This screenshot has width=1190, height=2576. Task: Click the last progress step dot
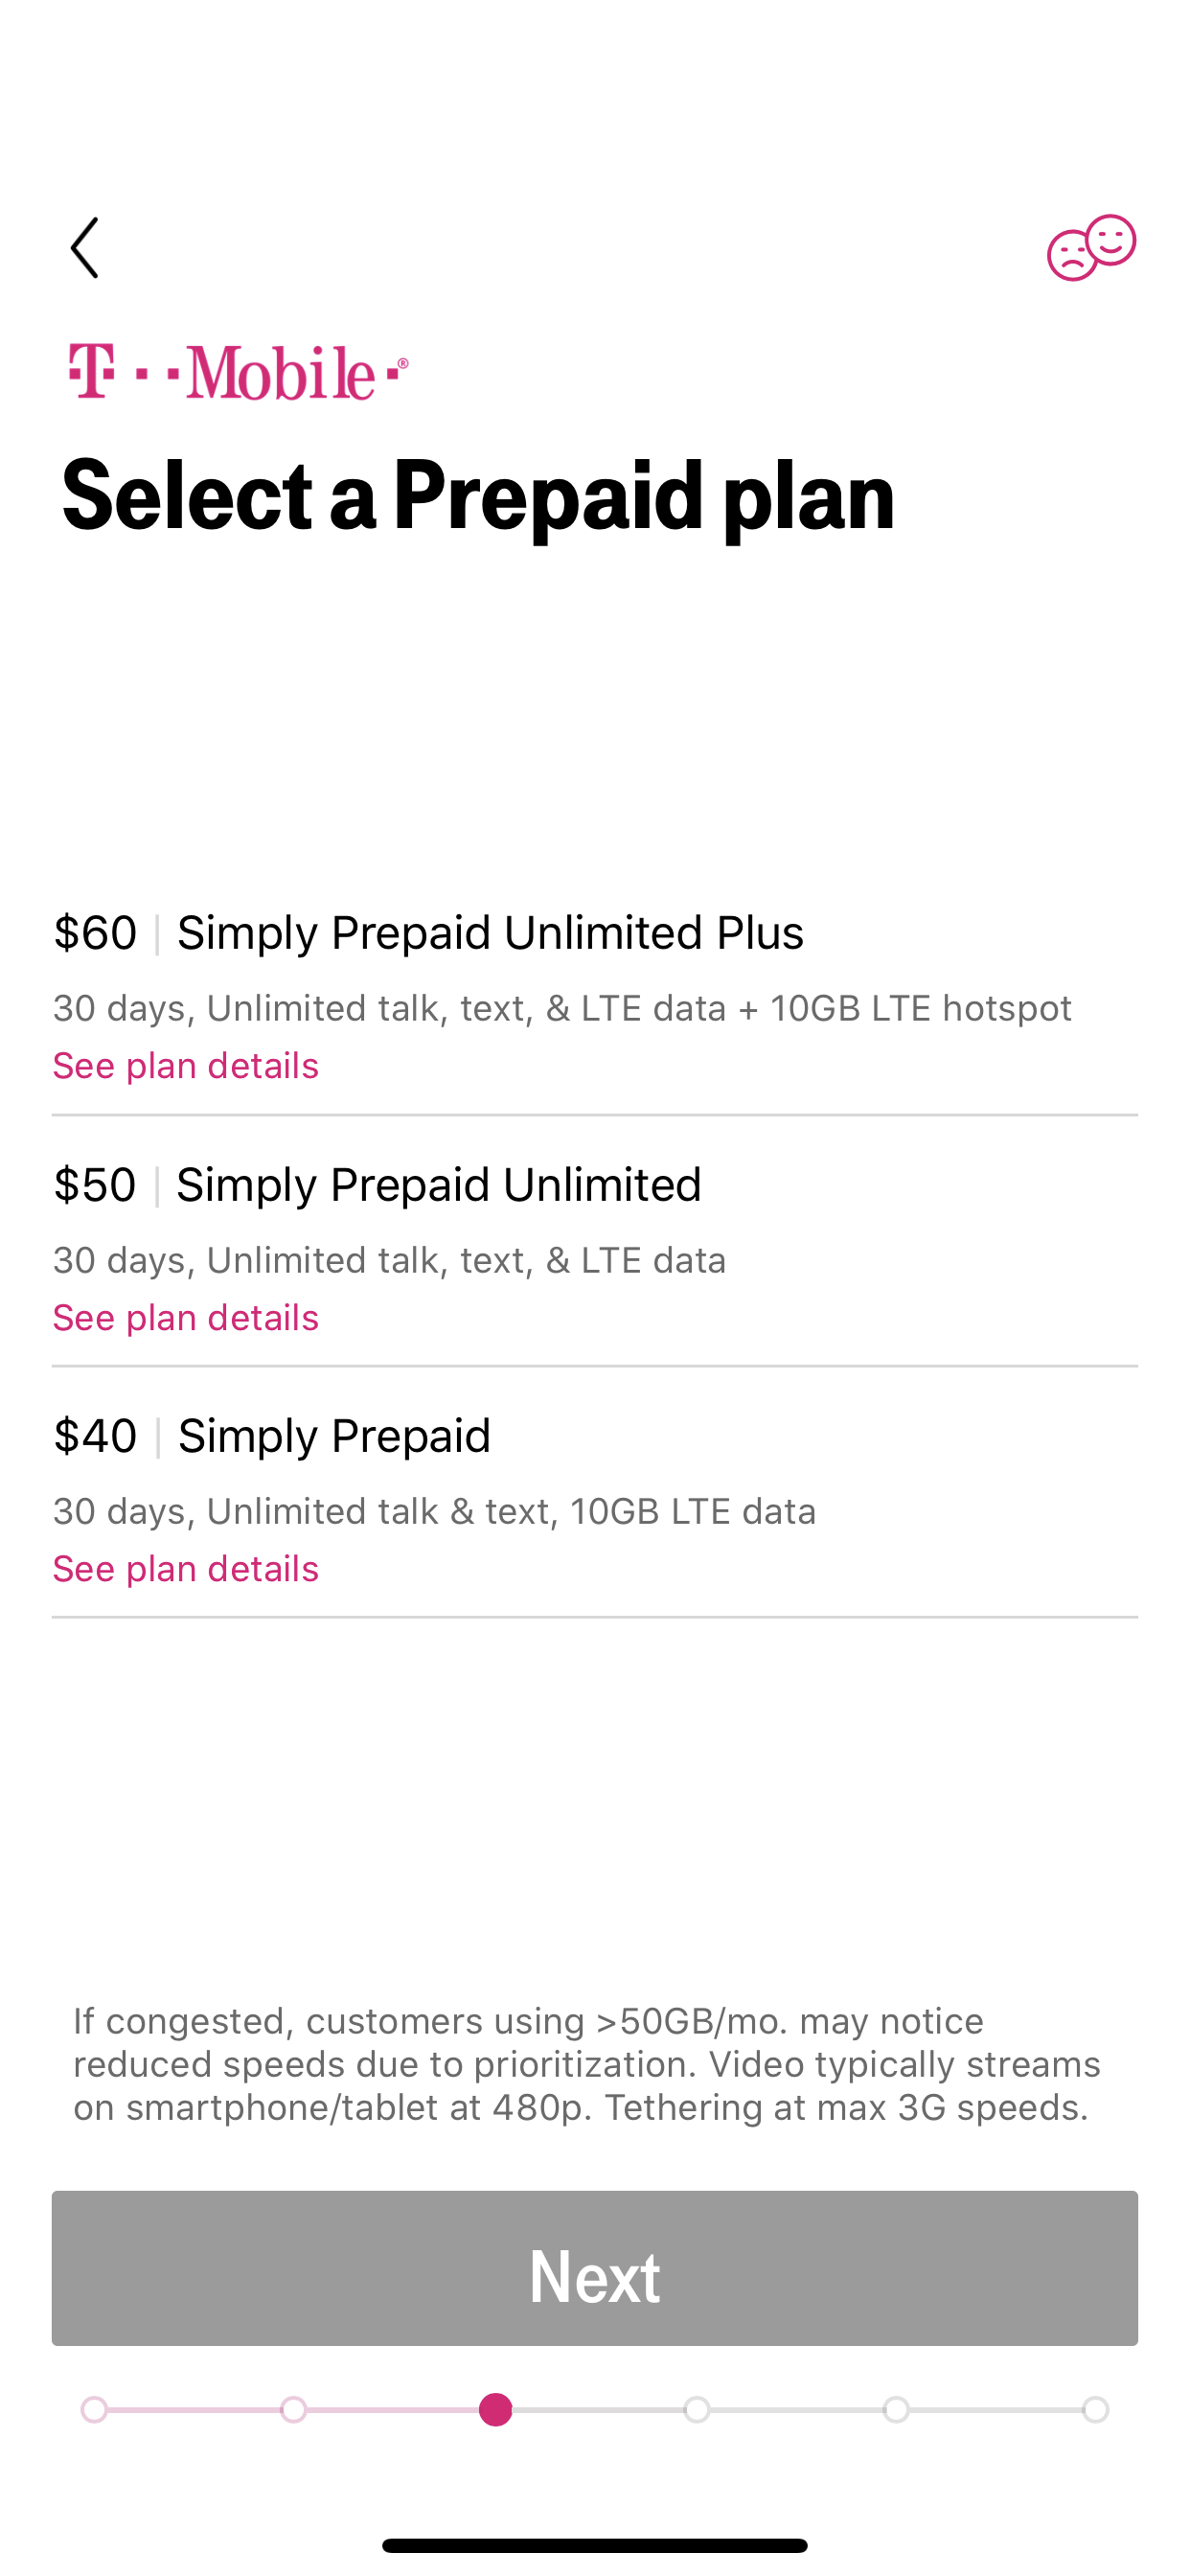pos(1096,2410)
